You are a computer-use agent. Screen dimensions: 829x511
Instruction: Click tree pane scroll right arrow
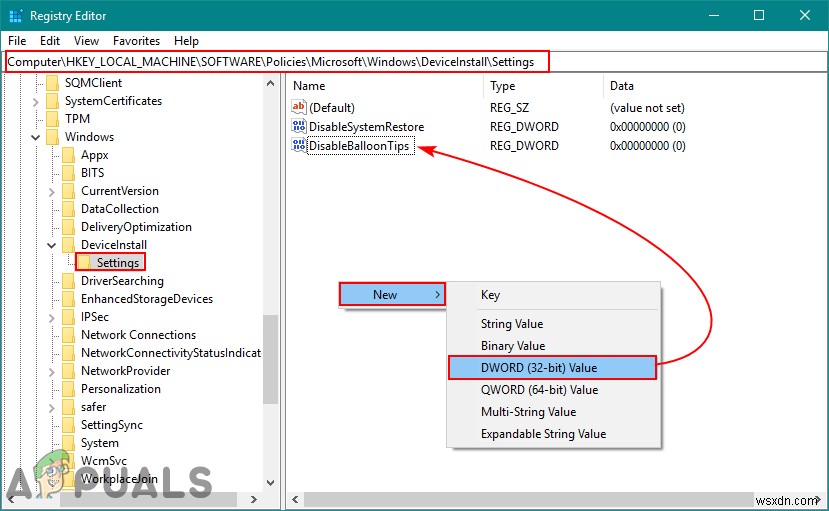tap(253, 499)
